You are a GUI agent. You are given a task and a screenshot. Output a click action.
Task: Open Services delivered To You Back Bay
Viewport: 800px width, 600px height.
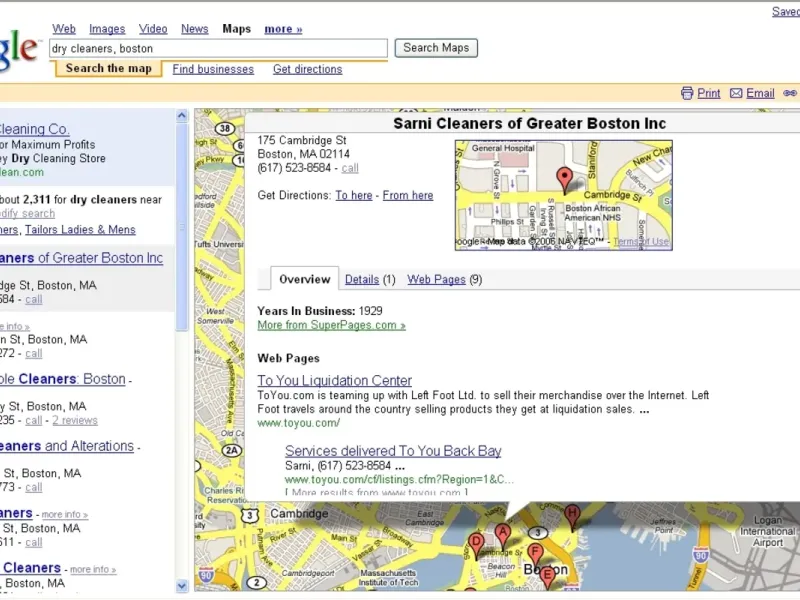click(393, 451)
